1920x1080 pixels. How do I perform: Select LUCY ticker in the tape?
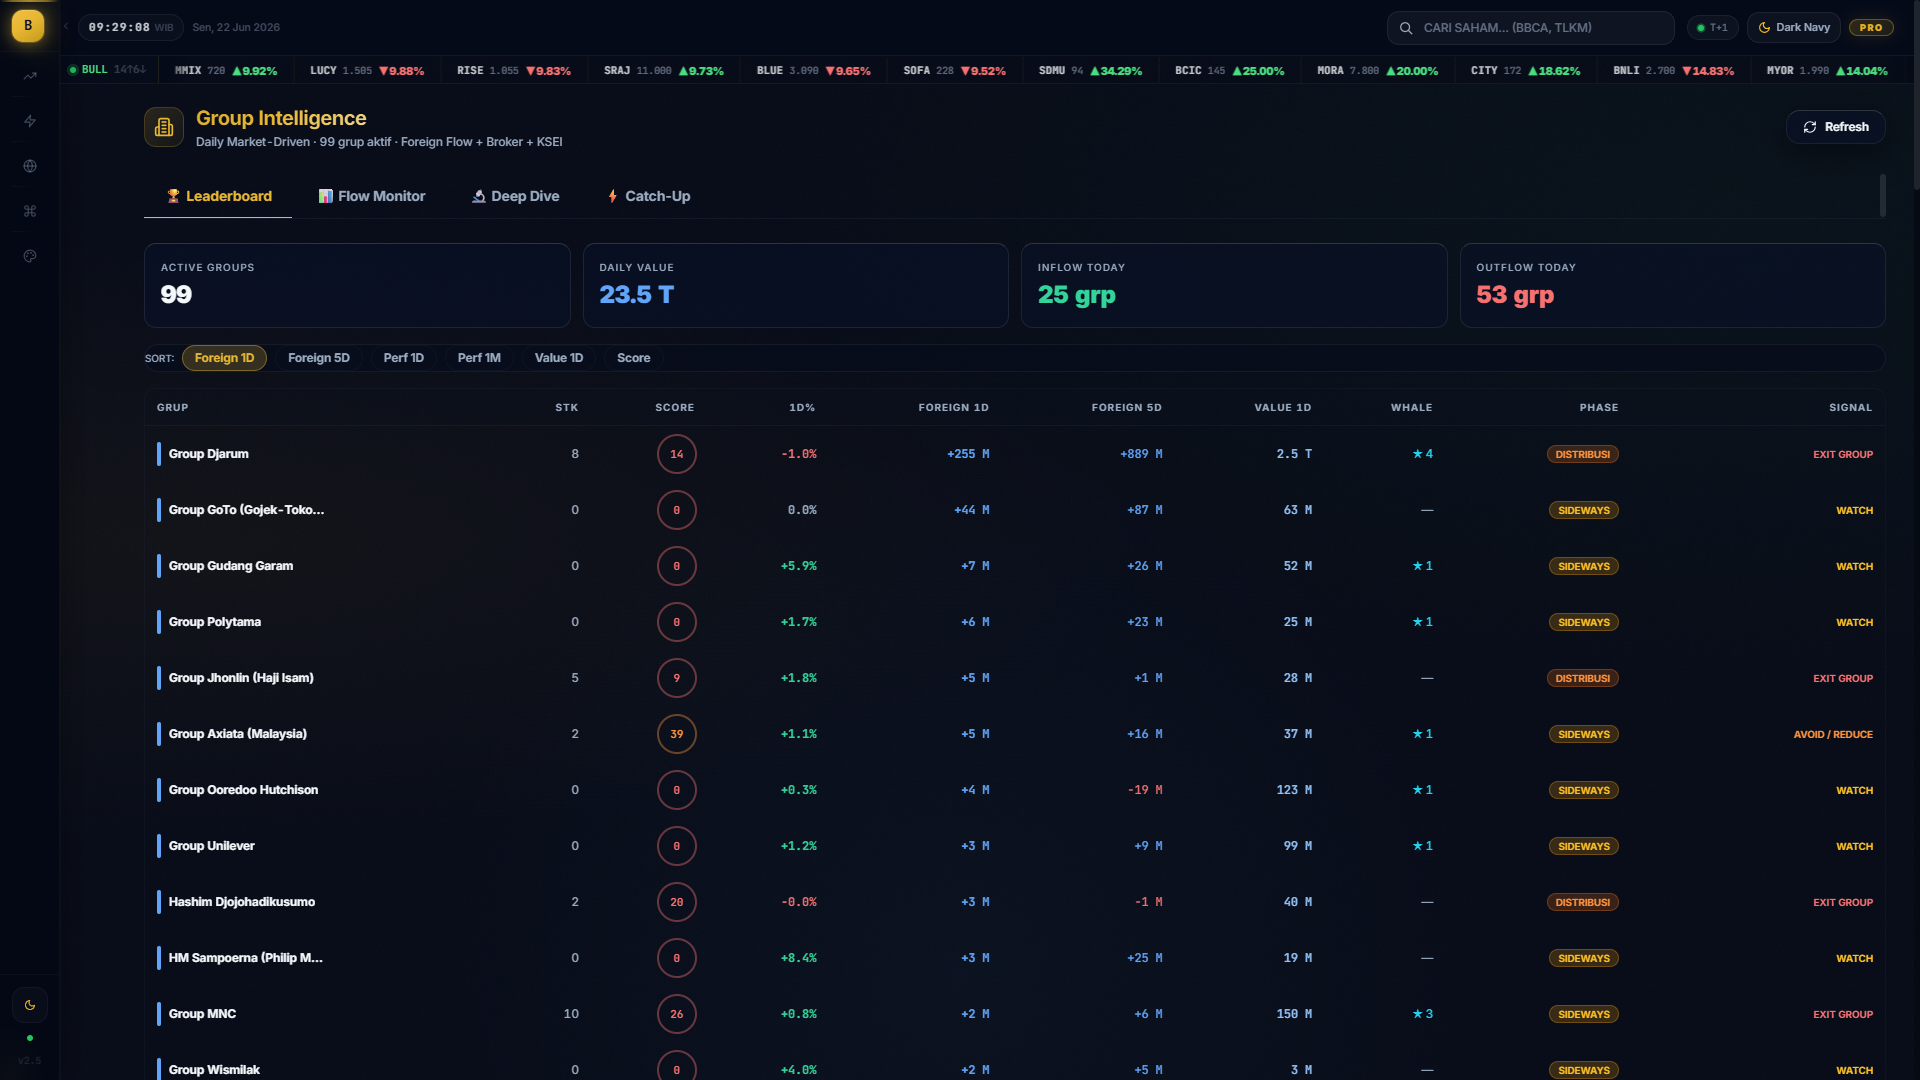[367, 71]
